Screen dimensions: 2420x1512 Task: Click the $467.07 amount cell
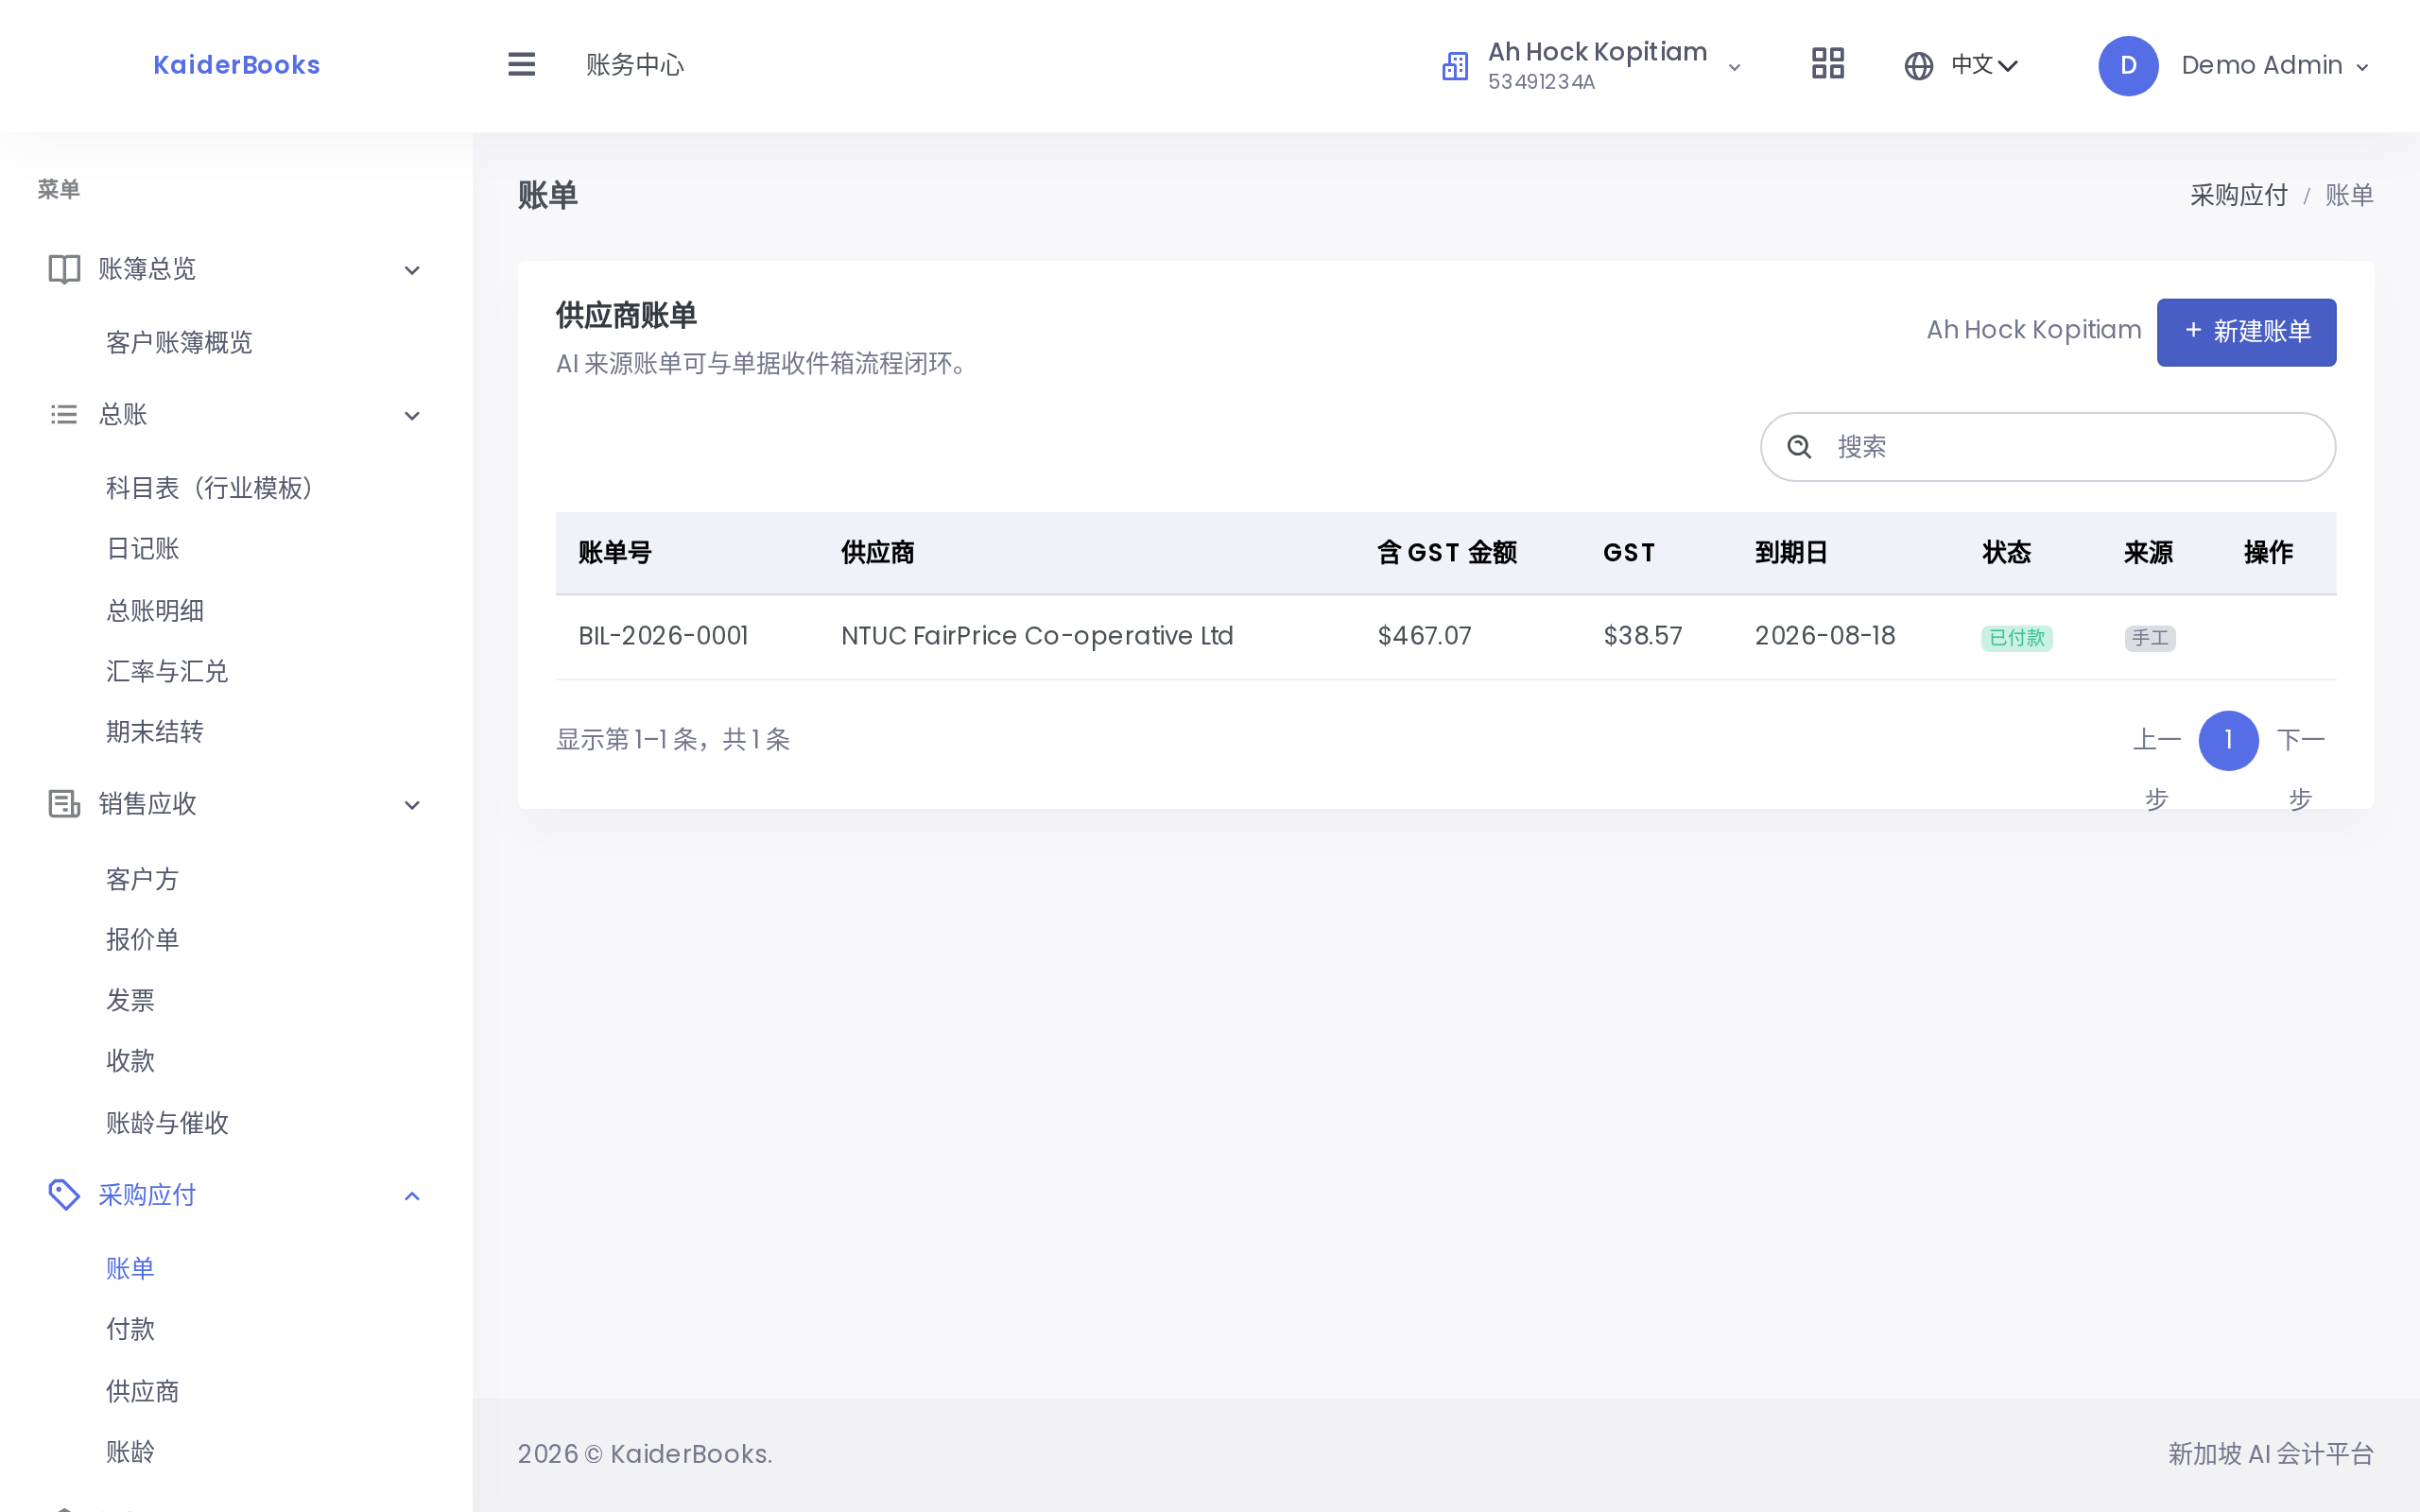(1424, 636)
